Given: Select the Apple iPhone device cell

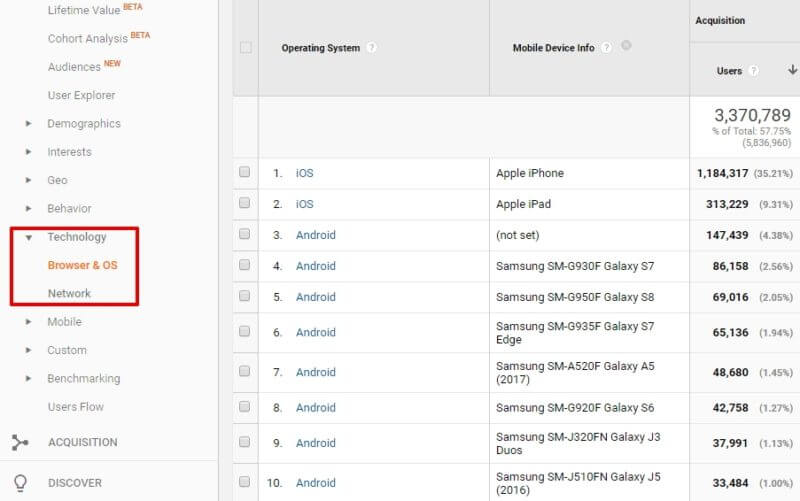Looking at the screenshot, I should point(530,173).
